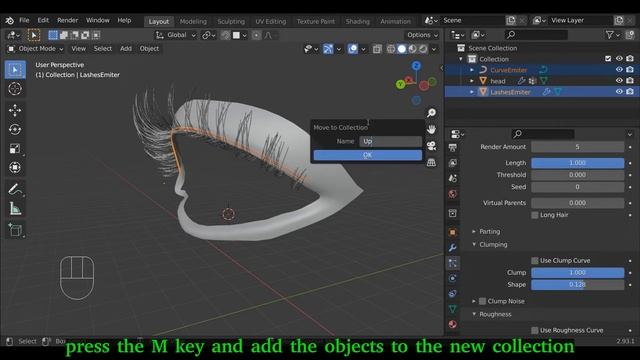Open the Render menu
Viewport: 640px width, 360px height.
click(67, 20)
